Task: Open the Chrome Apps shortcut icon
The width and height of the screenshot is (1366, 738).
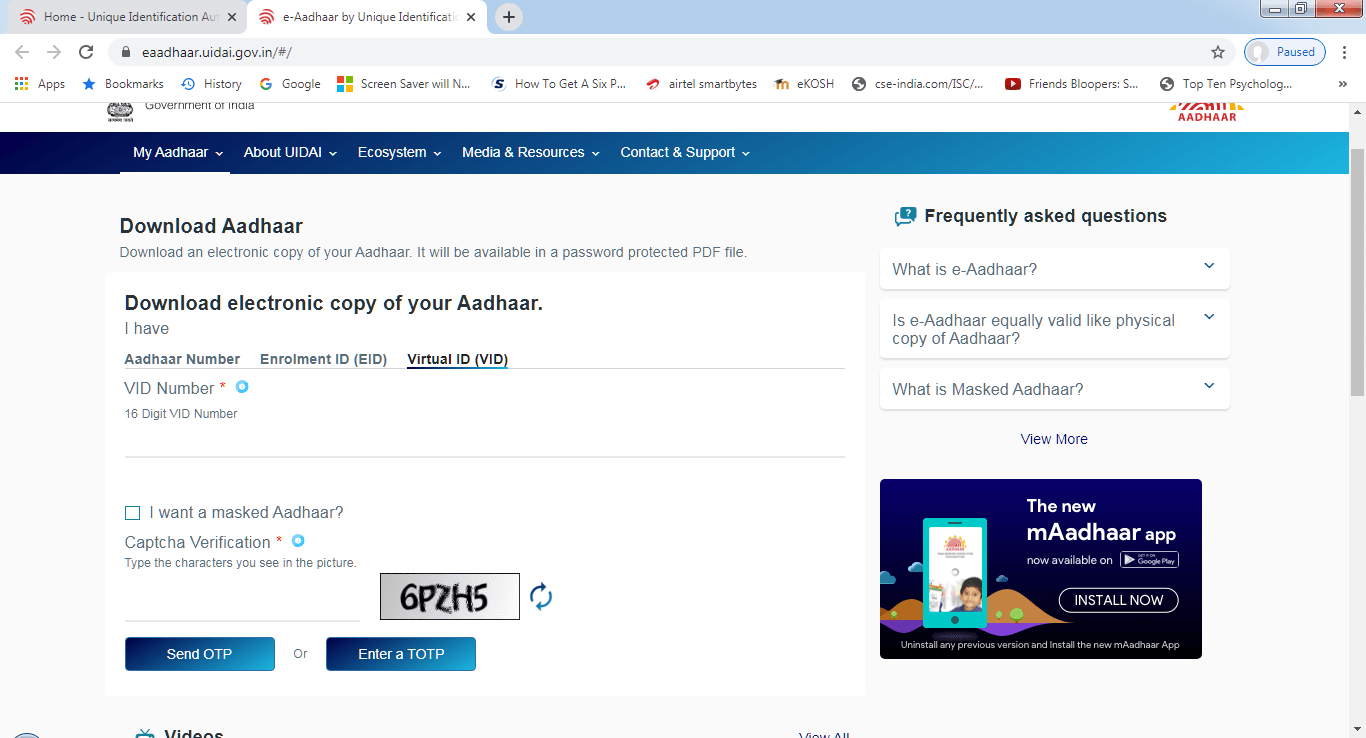Action: pyautogui.click(x=22, y=84)
